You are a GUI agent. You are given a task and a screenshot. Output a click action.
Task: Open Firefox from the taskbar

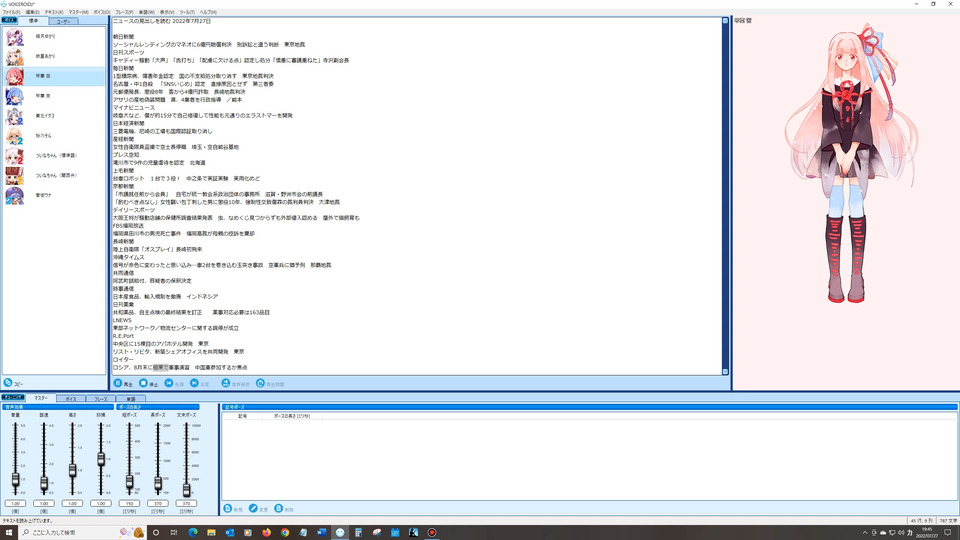[x=266, y=533]
